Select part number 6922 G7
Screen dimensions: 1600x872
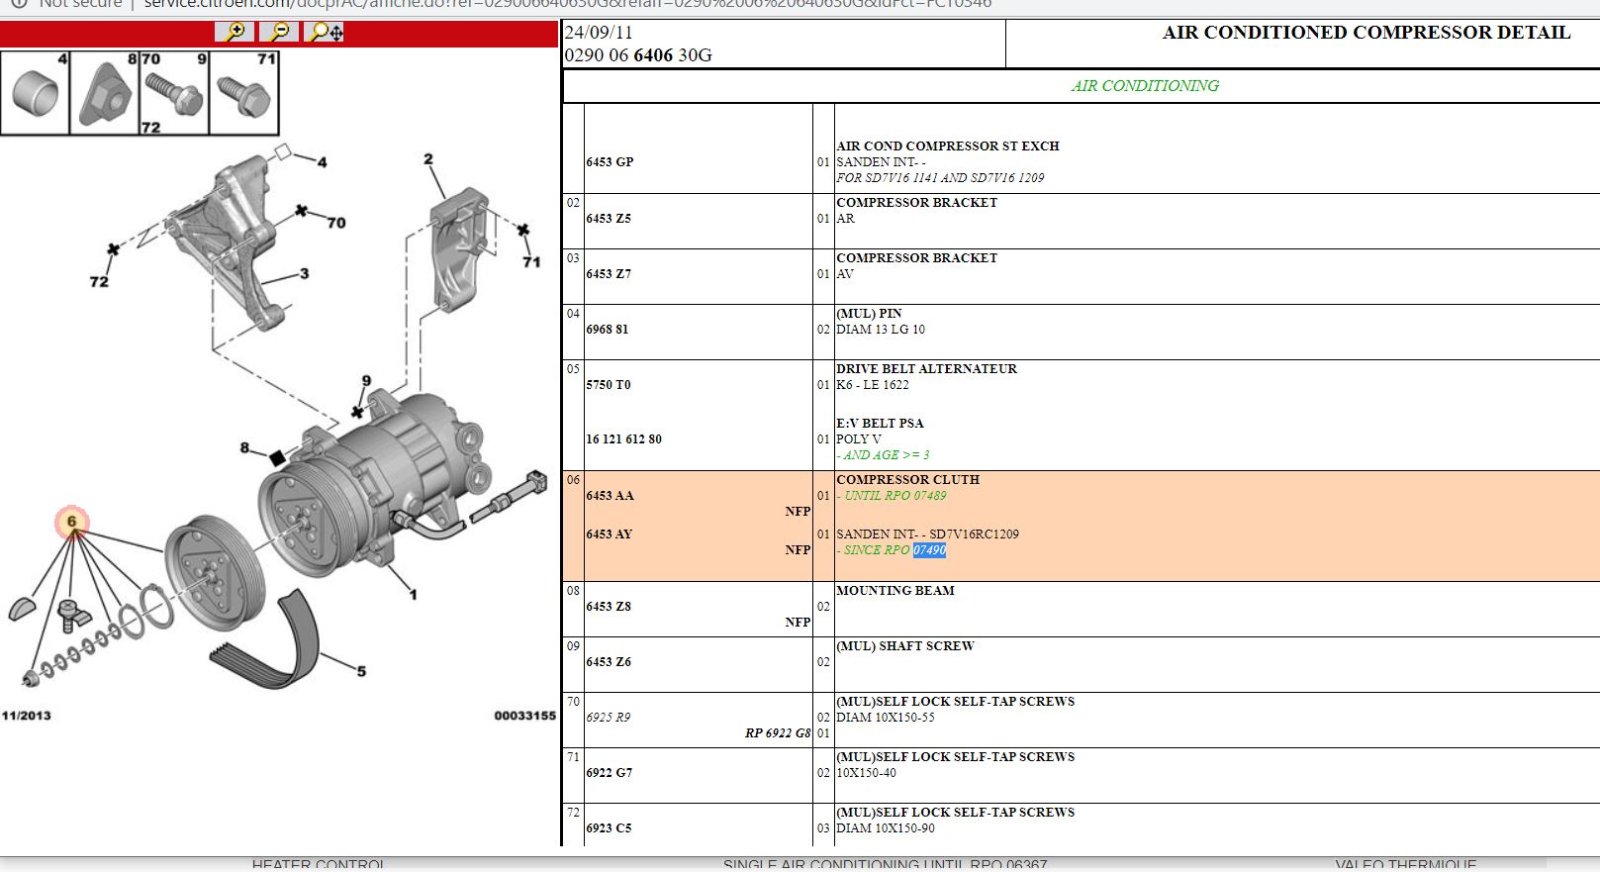click(x=608, y=773)
